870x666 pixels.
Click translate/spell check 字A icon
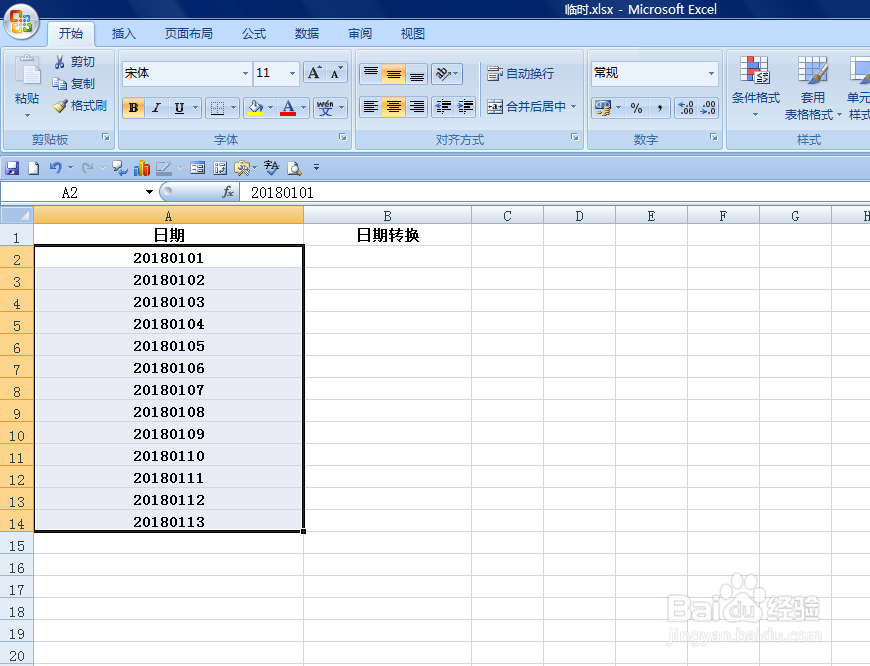(271, 168)
